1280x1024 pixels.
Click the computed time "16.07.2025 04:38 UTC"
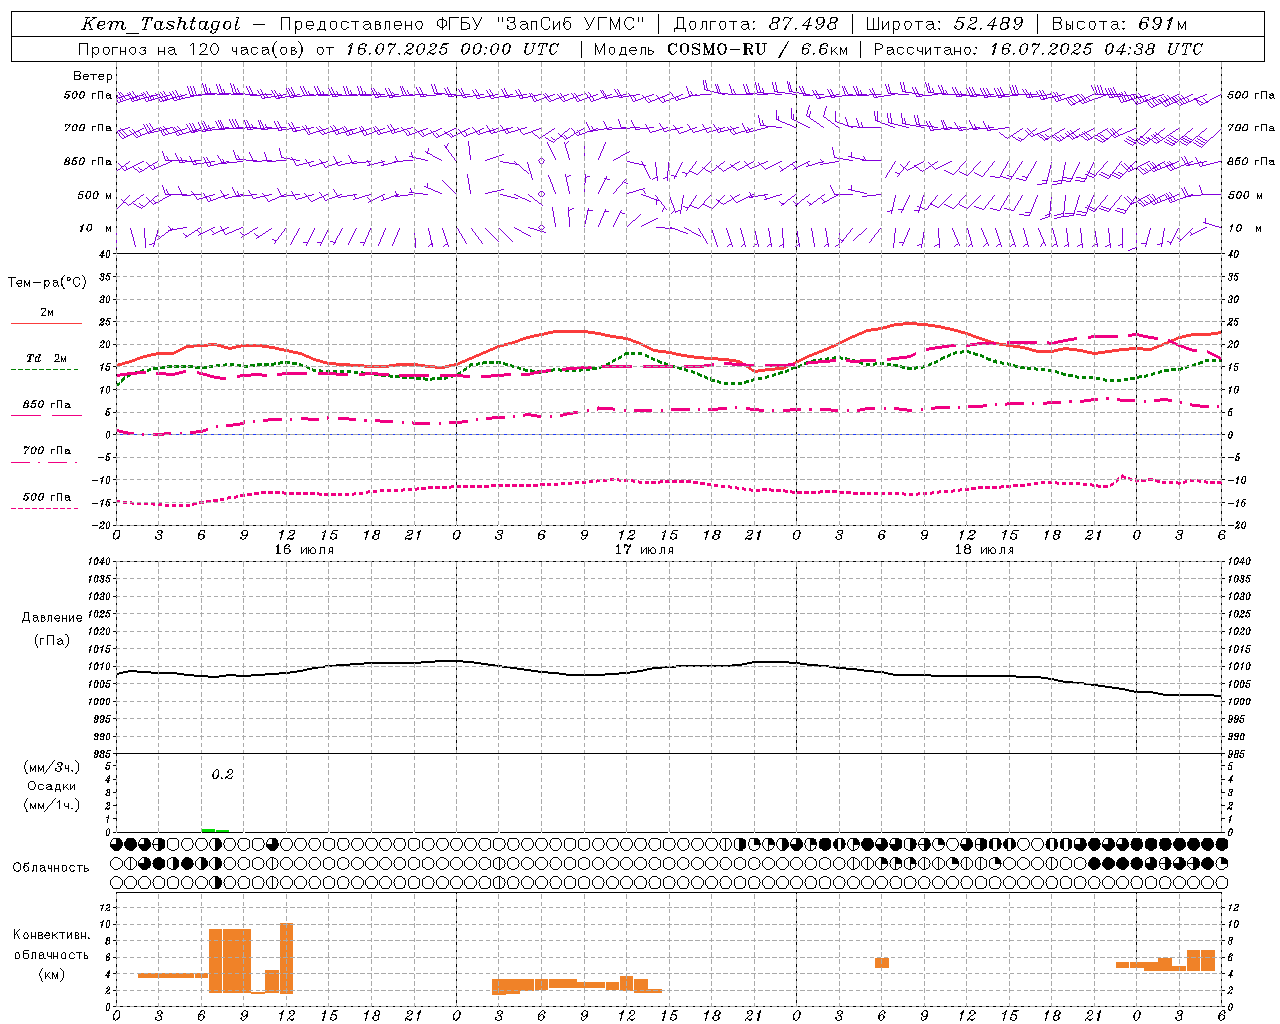(x=1096, y=49)
